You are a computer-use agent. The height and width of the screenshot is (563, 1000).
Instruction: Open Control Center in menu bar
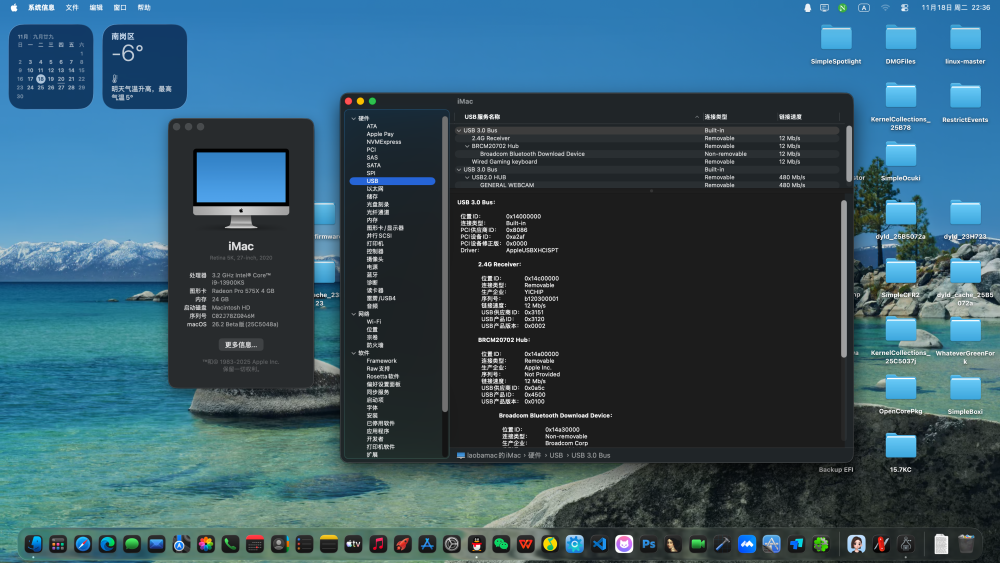(x=904, y=8)
